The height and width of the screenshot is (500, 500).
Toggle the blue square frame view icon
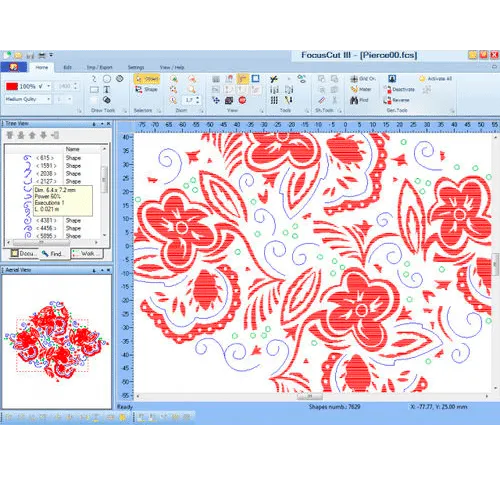pyautogui.click(x=256, y=79)
